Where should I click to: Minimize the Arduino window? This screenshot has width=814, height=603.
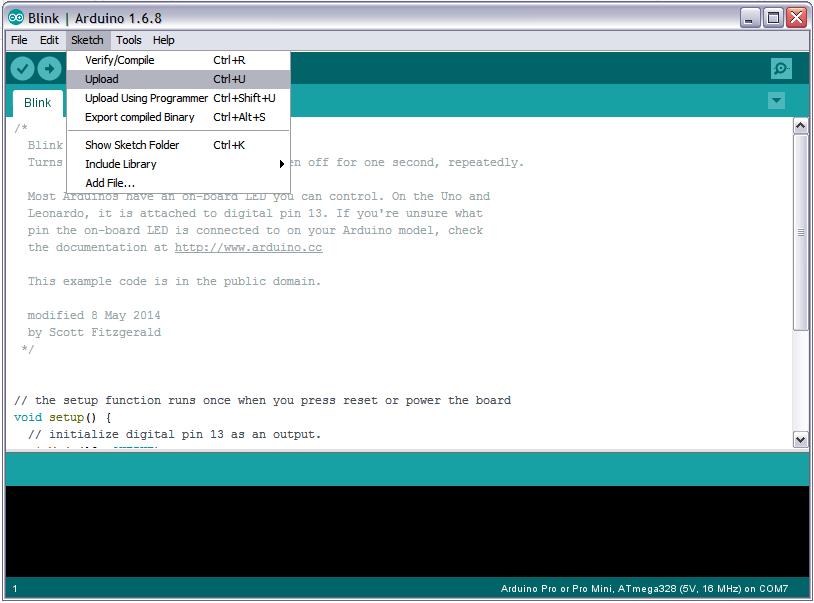point(749,19)
